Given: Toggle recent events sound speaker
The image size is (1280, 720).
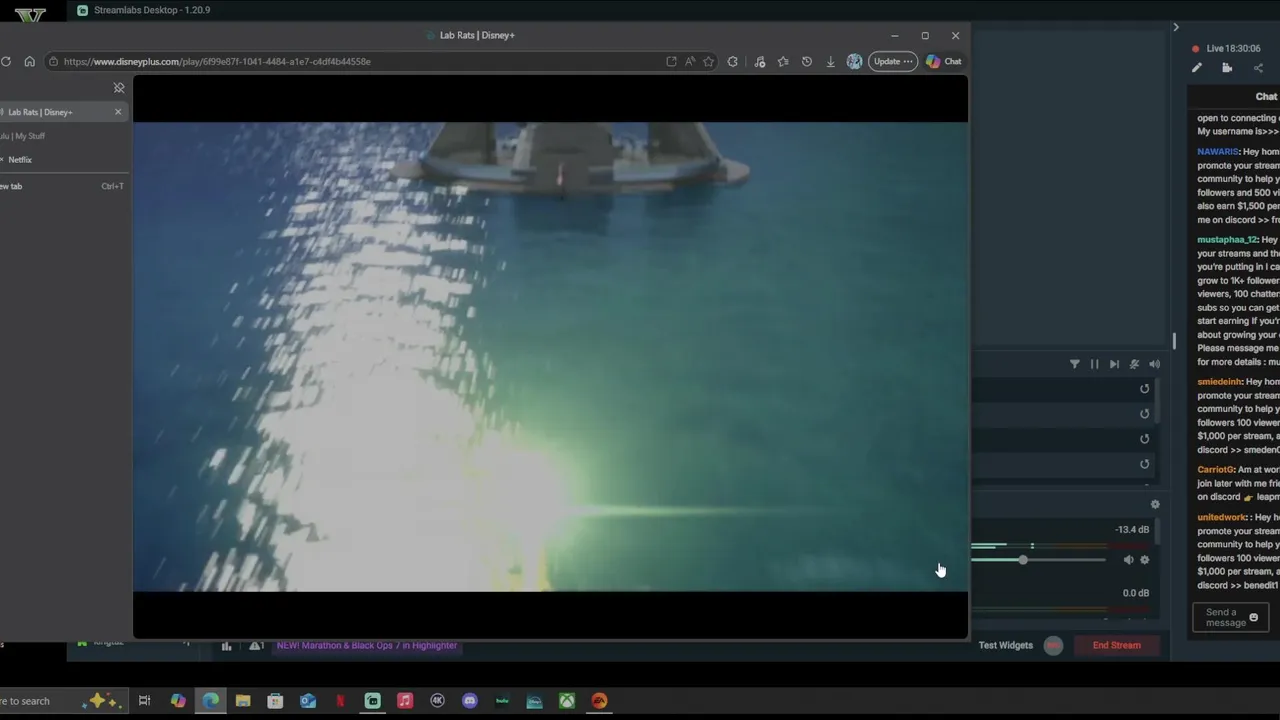Looking at the screenshot, I should [1155, 364].
